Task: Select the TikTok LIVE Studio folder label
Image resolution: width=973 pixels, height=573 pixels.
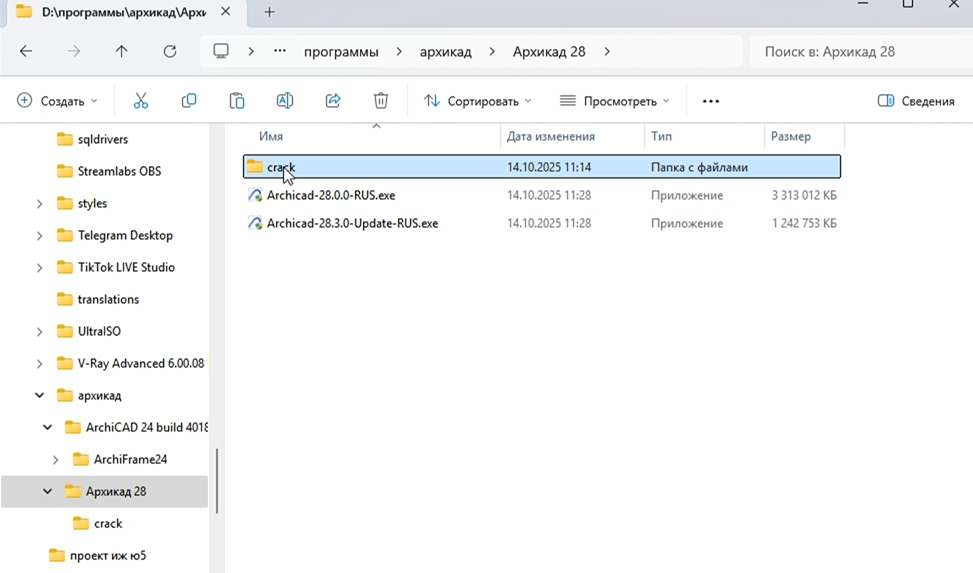Action: tap(126, 268)
